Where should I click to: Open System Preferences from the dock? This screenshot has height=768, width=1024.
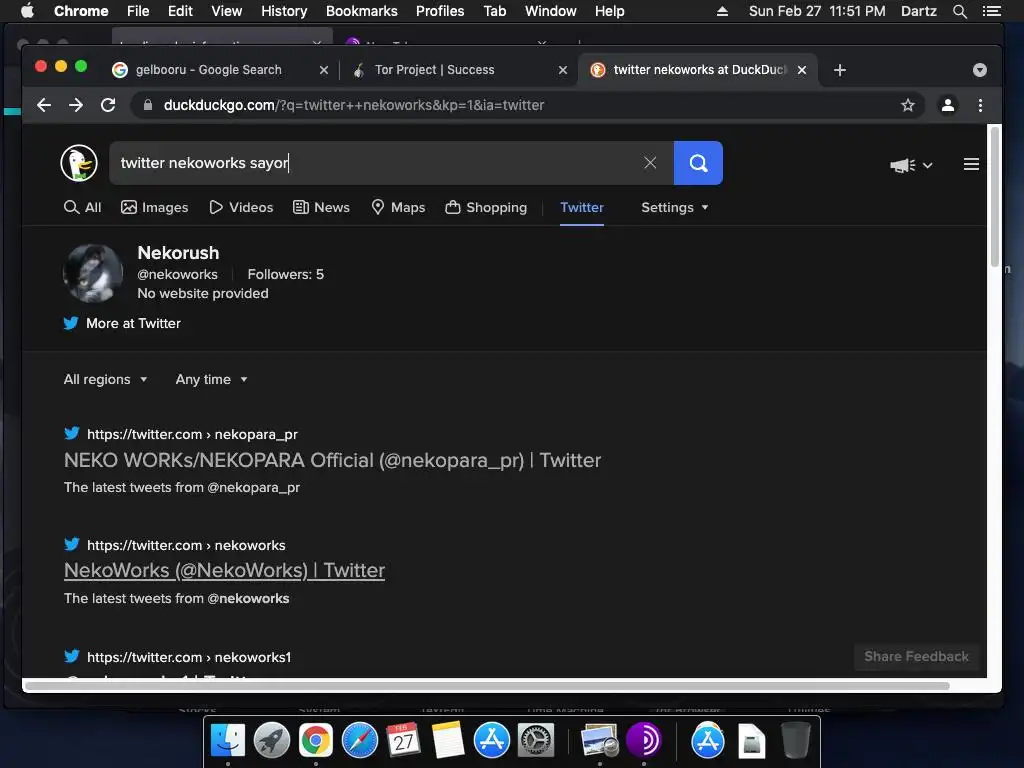(536, 741)
